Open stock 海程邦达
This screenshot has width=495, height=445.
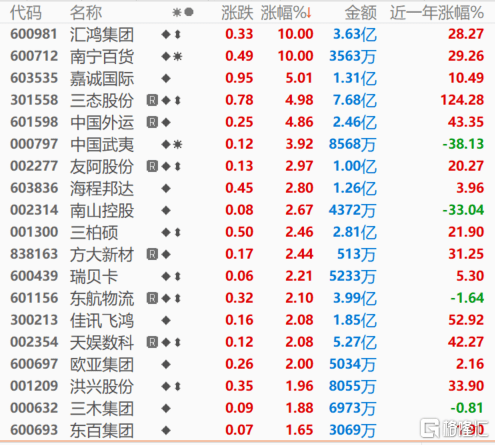[102, 188]
